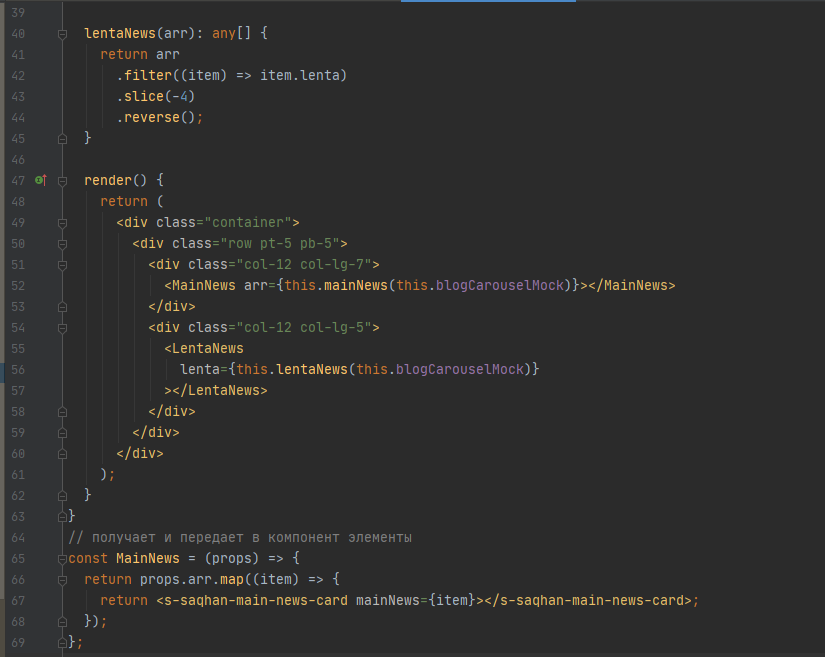Click the closing </MainNews> tag
Viewport: 825px width, 657px height.
[632, 286]
